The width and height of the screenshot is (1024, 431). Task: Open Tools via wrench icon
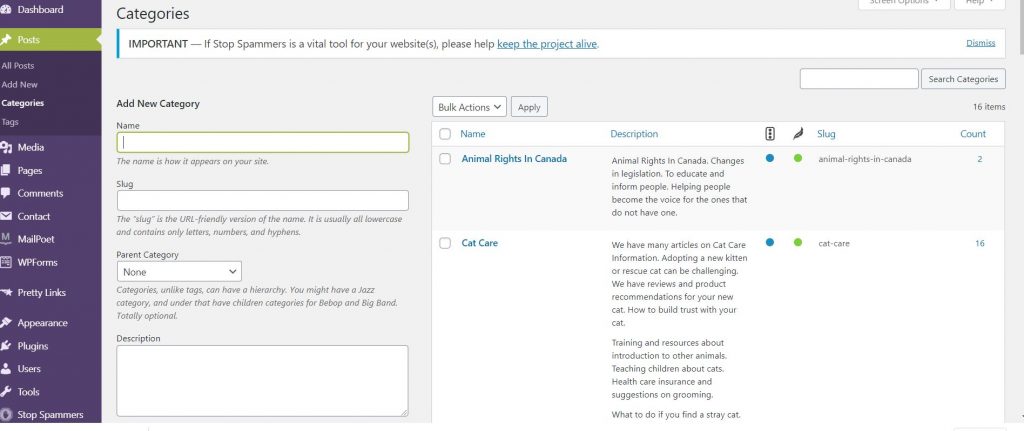click(x=7, y=392)
